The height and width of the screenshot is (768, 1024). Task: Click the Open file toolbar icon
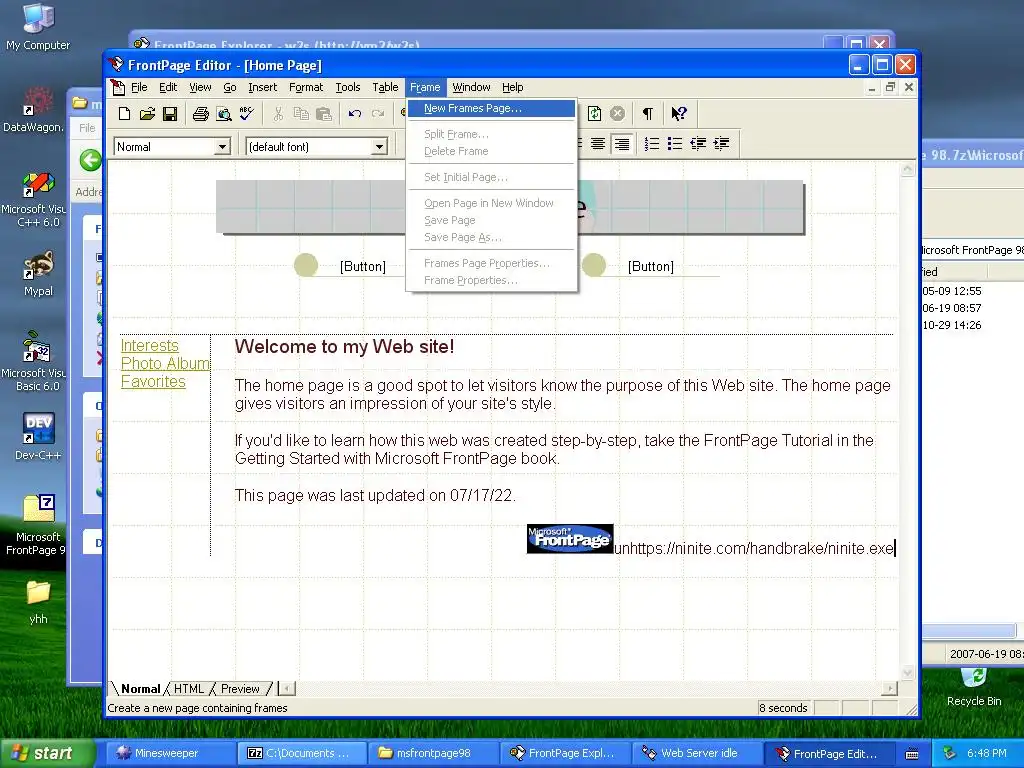(x=148, y=114)
